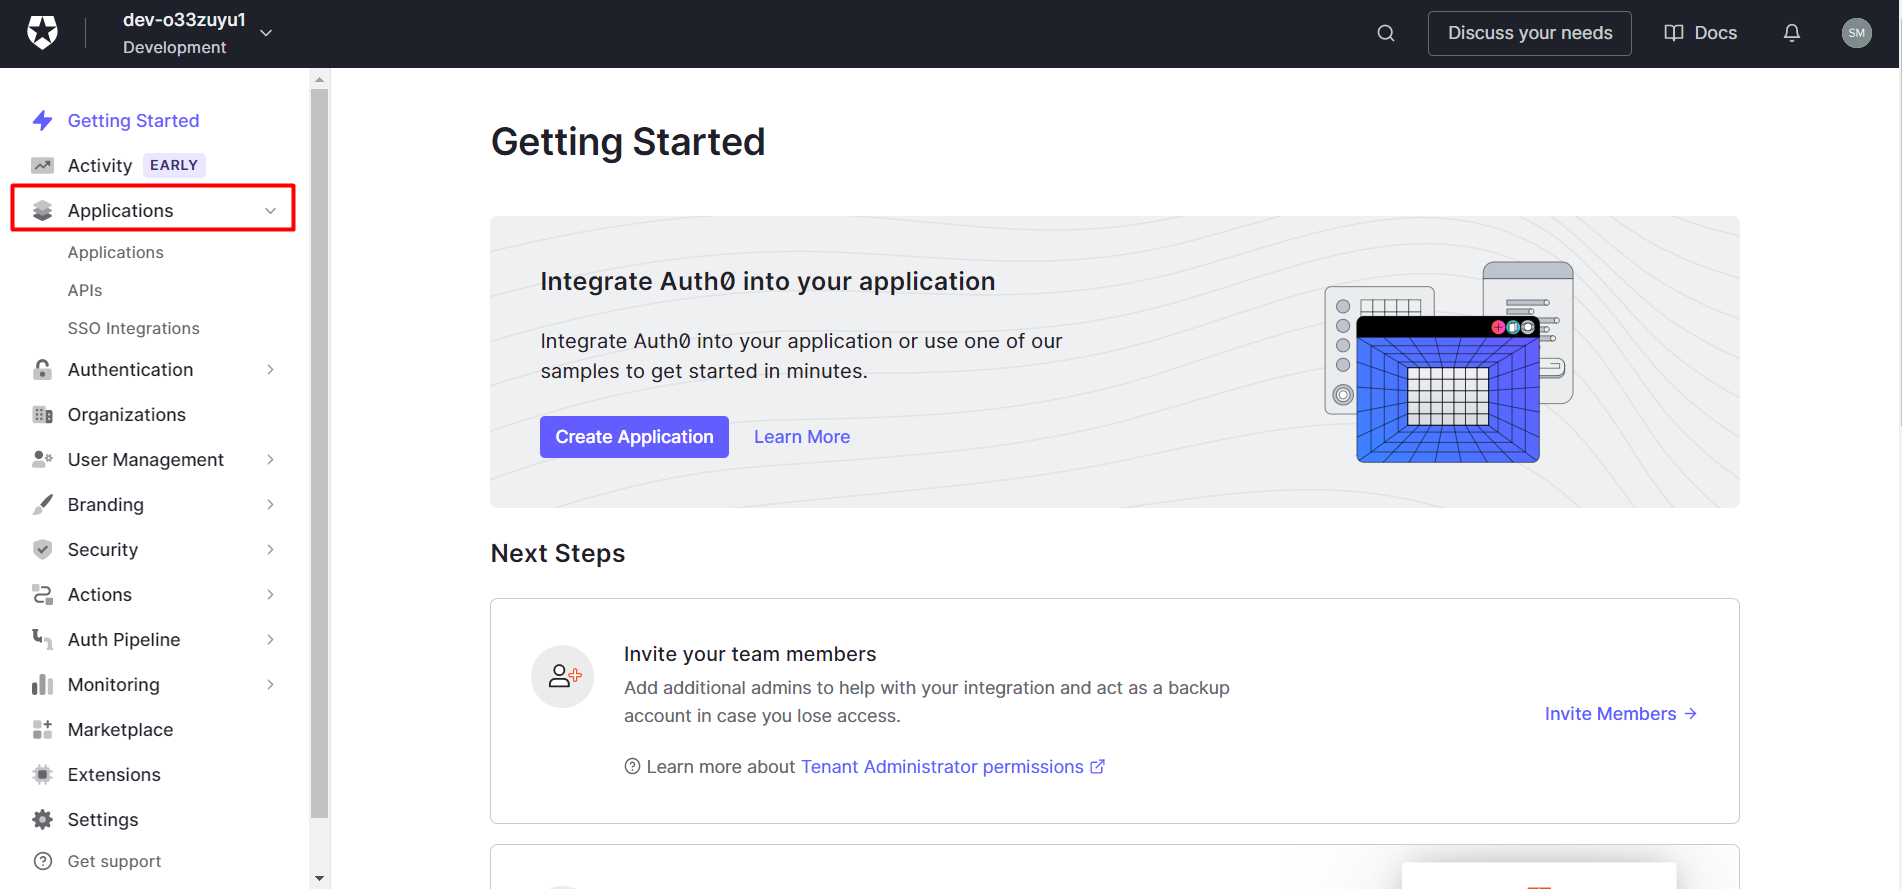
Task: Open the tenant switcher dropdown arrow
Action: [x=266, y=33]
